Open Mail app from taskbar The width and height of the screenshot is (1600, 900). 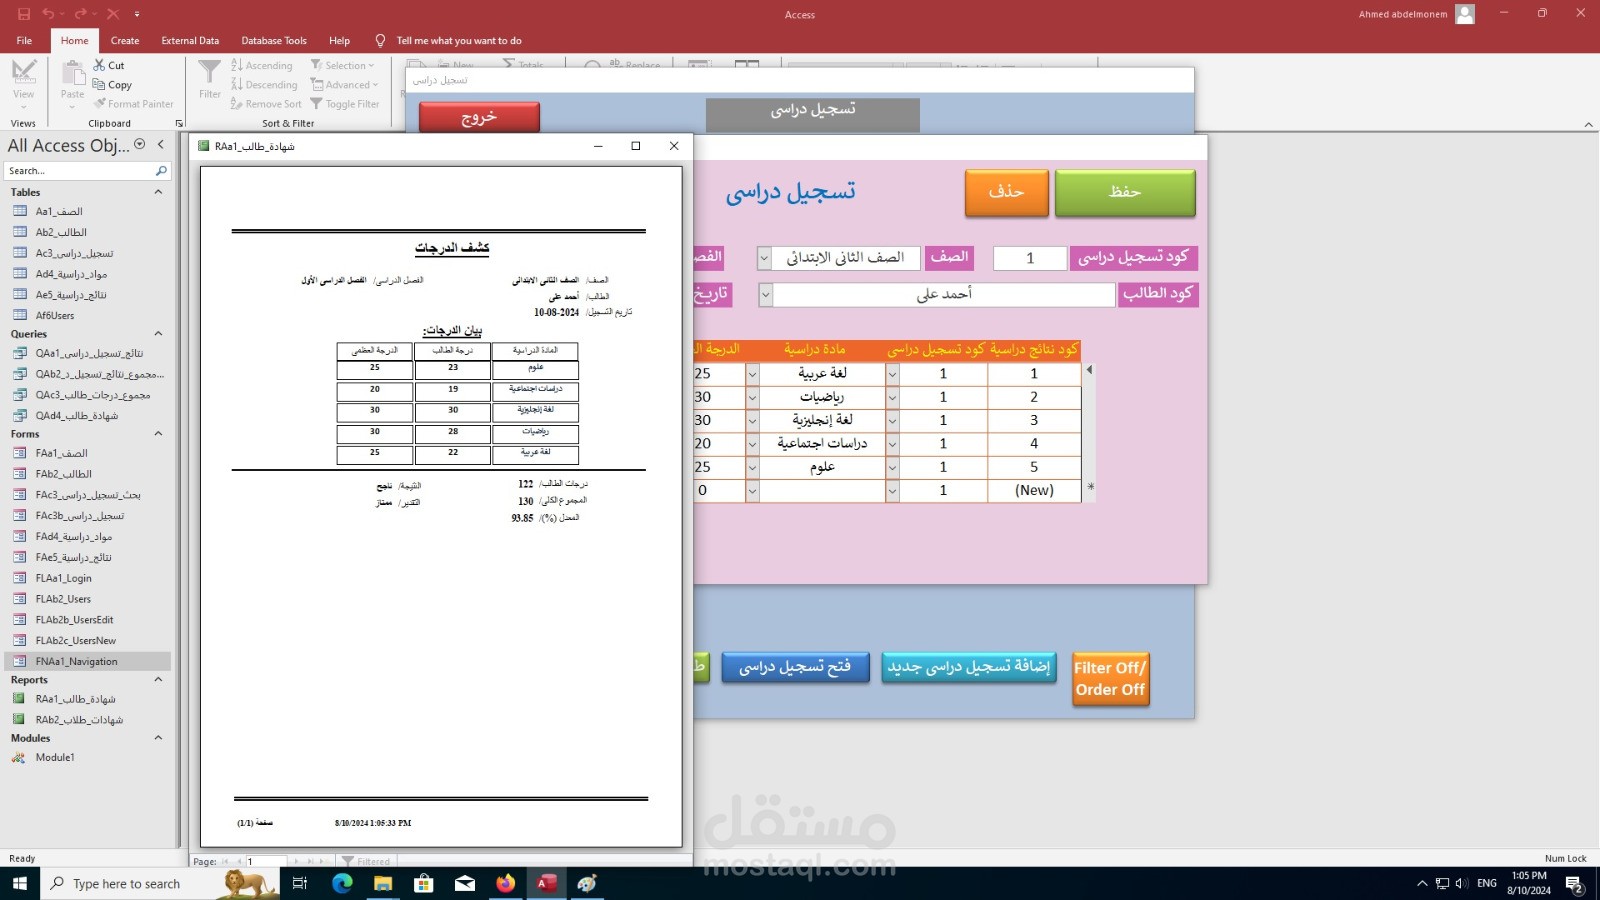click(465, 883)
